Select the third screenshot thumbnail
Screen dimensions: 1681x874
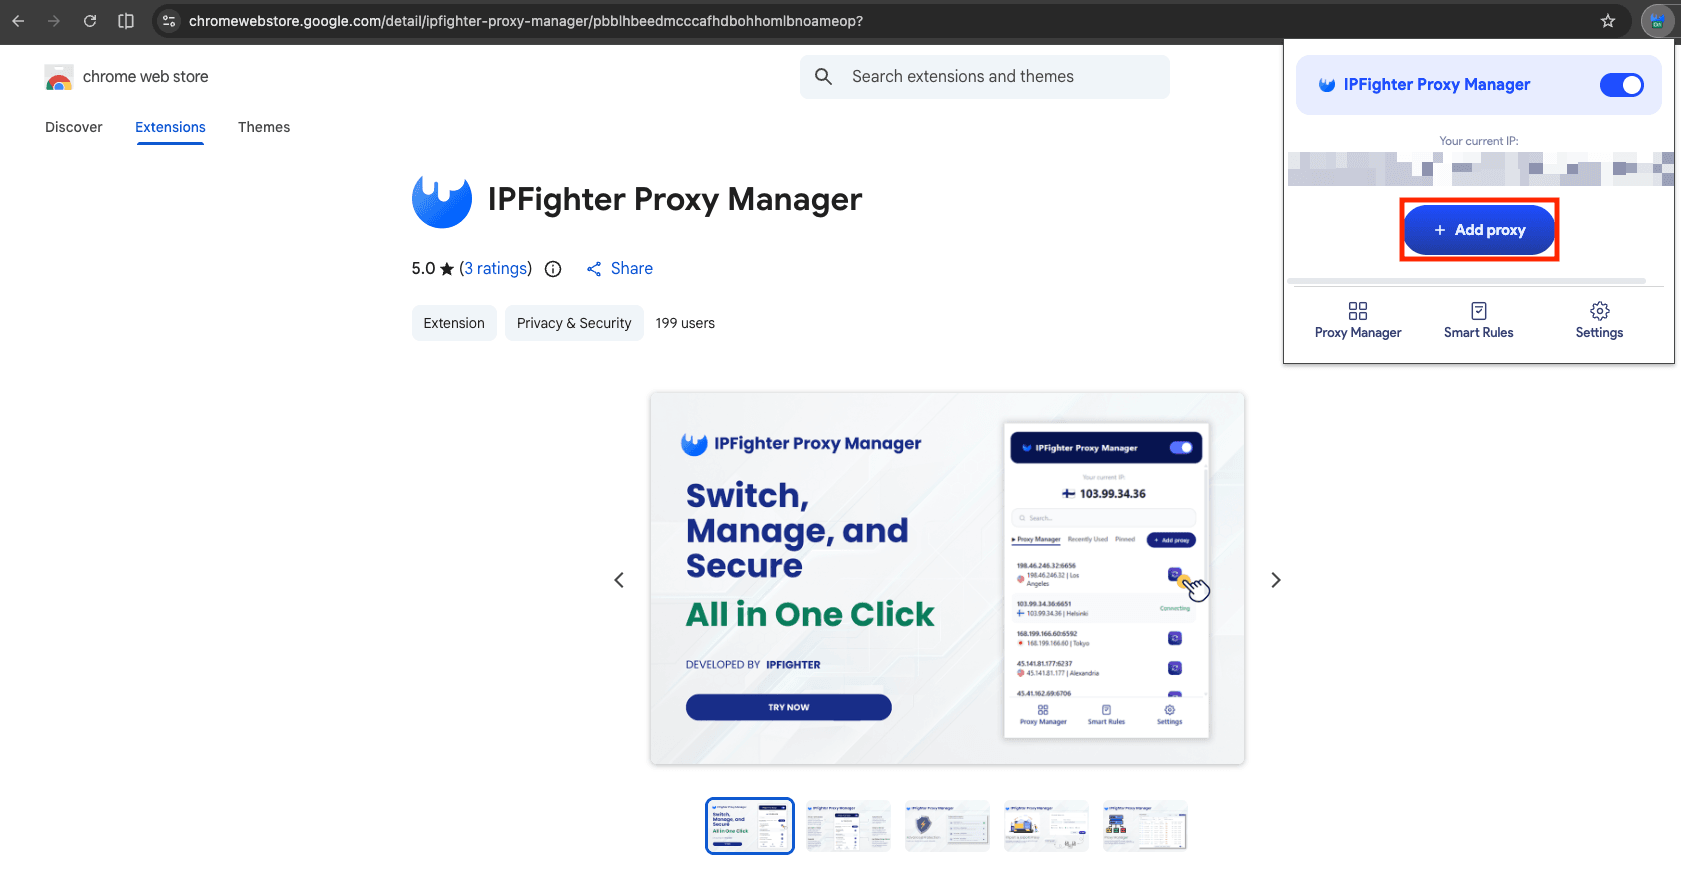947,826
